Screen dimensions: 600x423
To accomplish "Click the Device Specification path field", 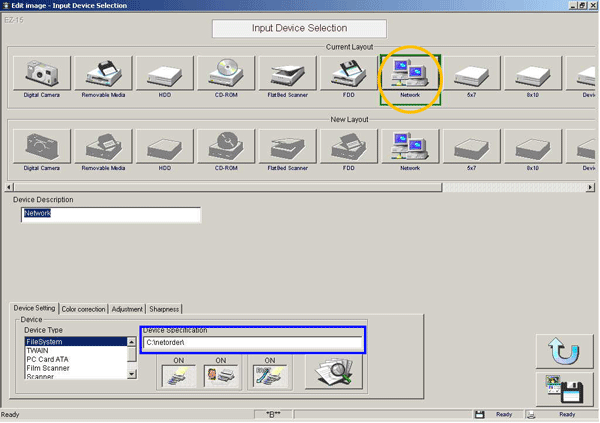I will pos(251,343).
